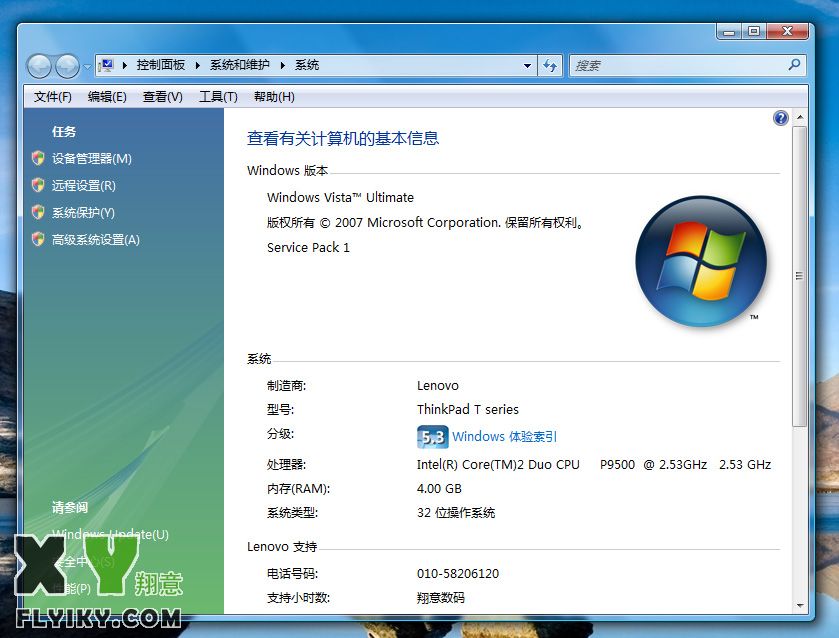Click the computer icon in address bar

(x=107, y=65)
